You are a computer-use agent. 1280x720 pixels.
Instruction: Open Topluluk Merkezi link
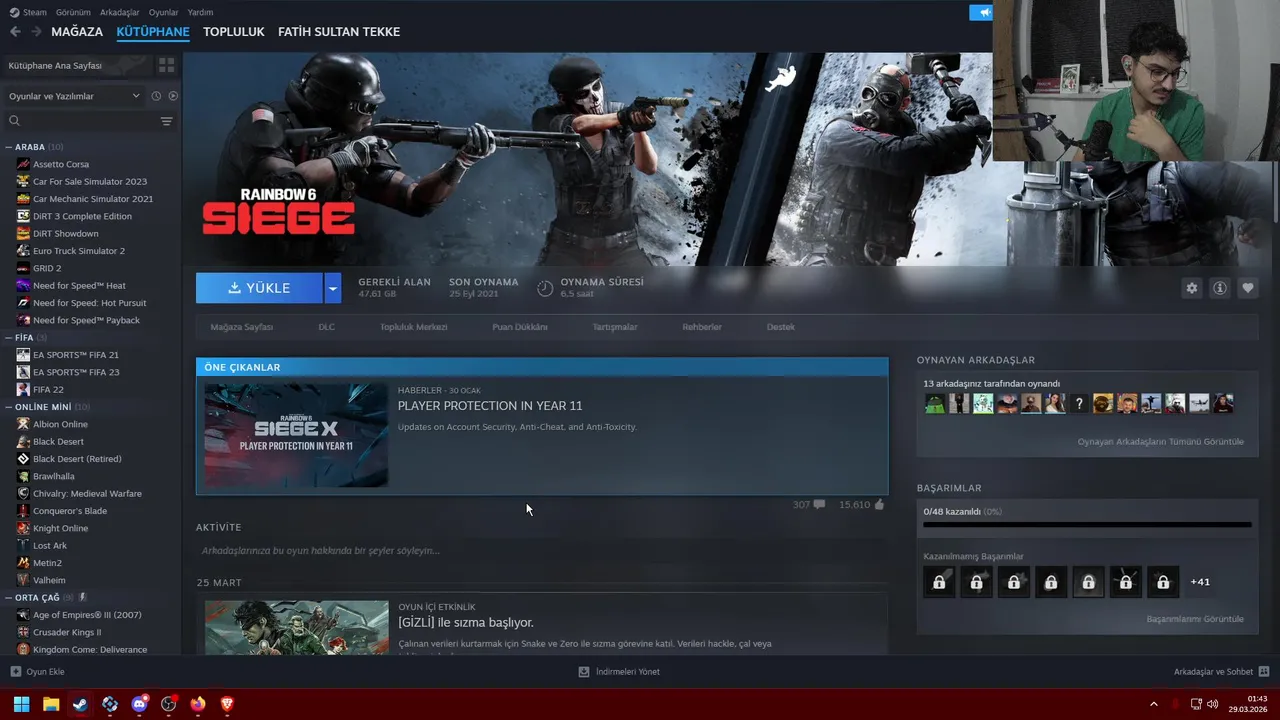413,327
